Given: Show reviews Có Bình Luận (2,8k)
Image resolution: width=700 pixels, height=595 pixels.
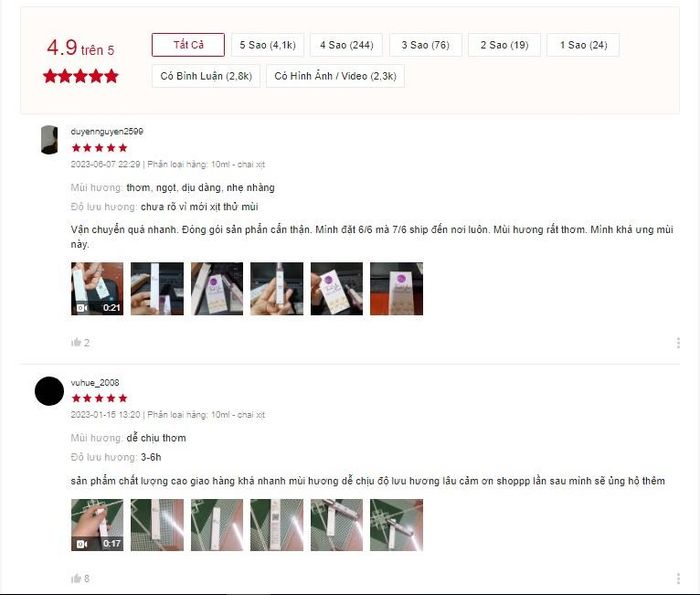Looking at the screenshot, I should pyautogui.click(x=206, y=76).
